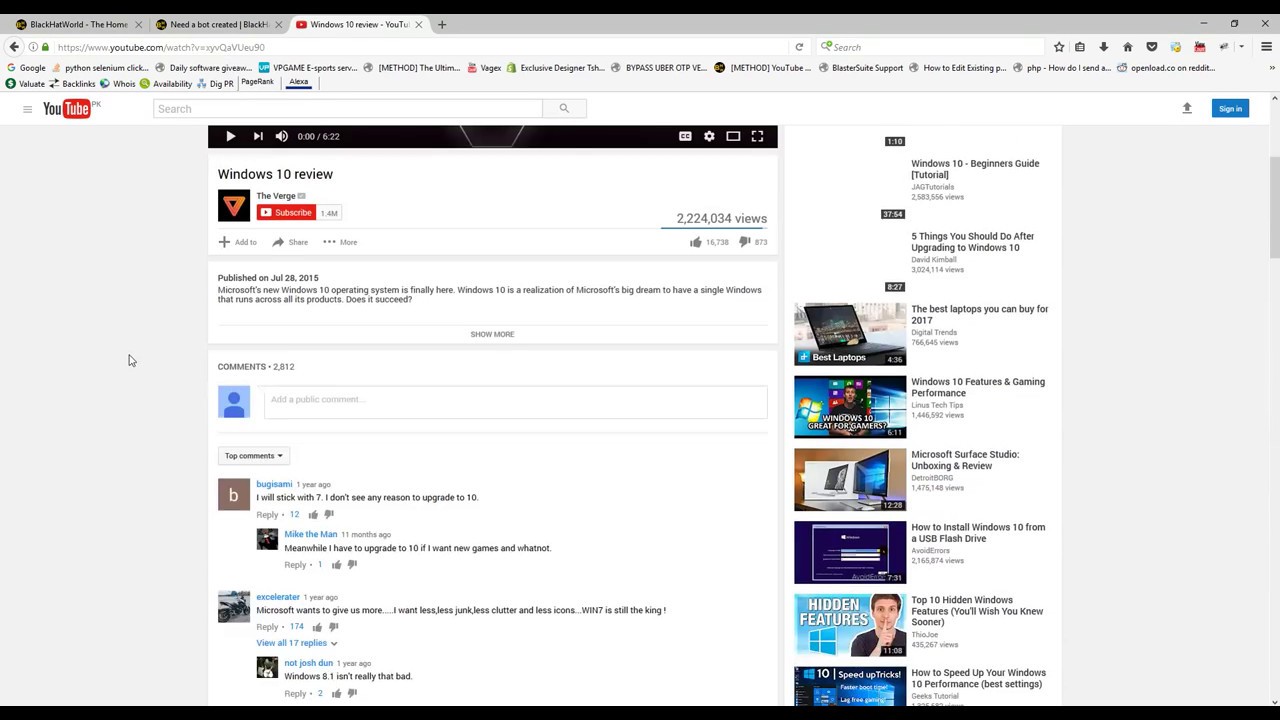Open YouTube guide hamburger menu
1280x720 pixels.
click(27, 109)
